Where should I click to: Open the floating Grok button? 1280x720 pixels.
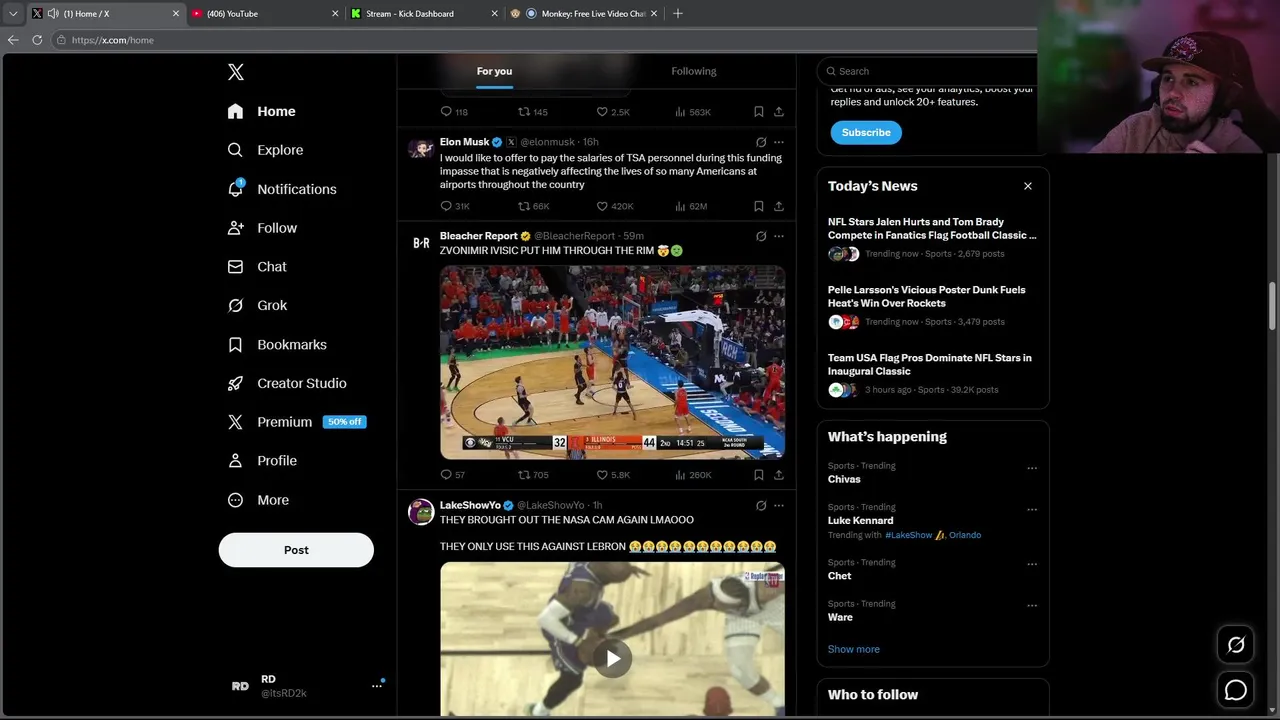1236,645
